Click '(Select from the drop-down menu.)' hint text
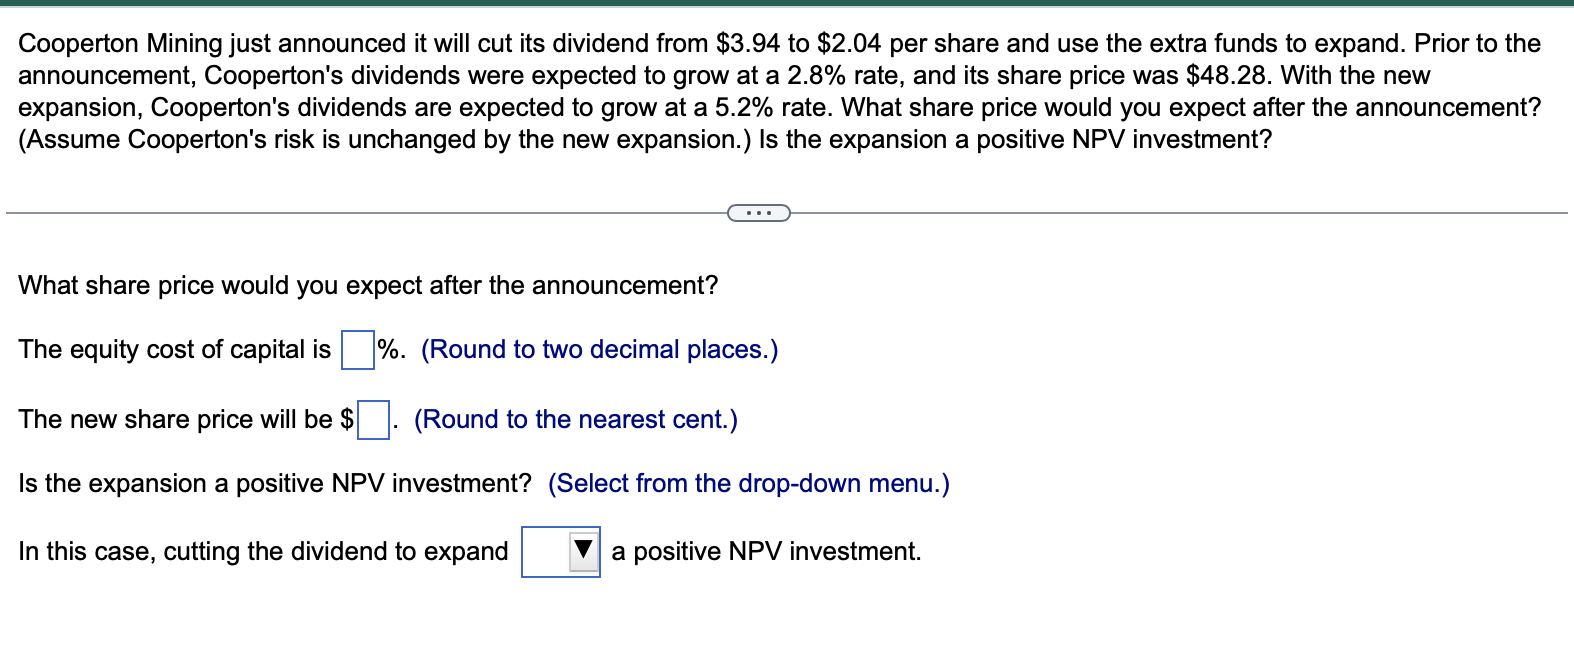 tap(747, 484)
